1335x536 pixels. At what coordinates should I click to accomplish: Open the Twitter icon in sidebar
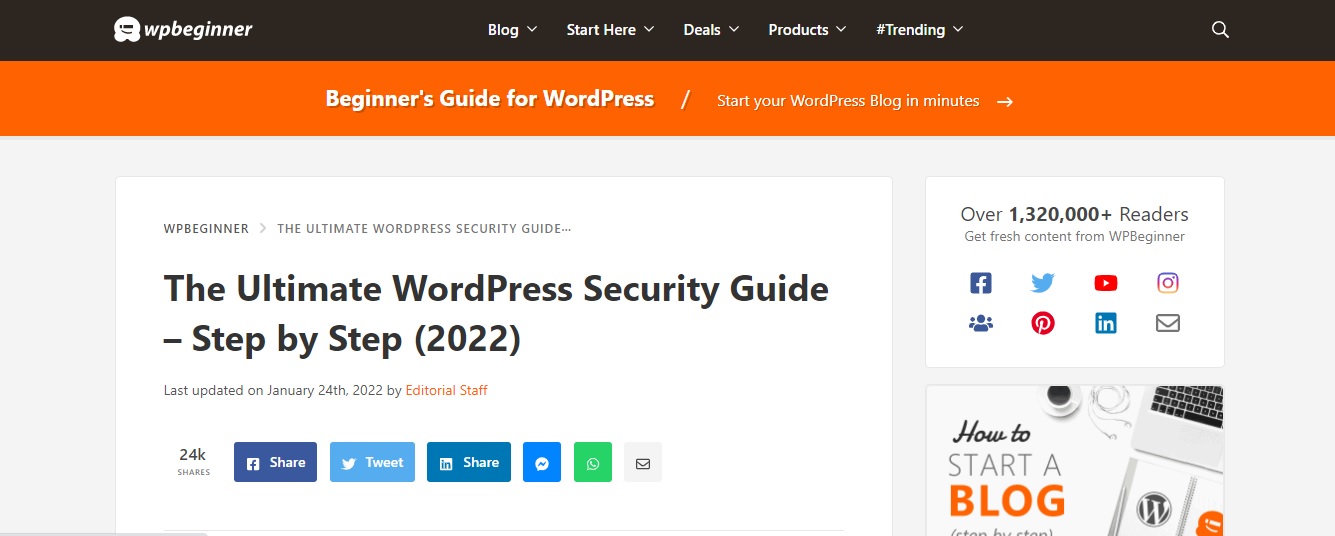tap(1043, 283)
